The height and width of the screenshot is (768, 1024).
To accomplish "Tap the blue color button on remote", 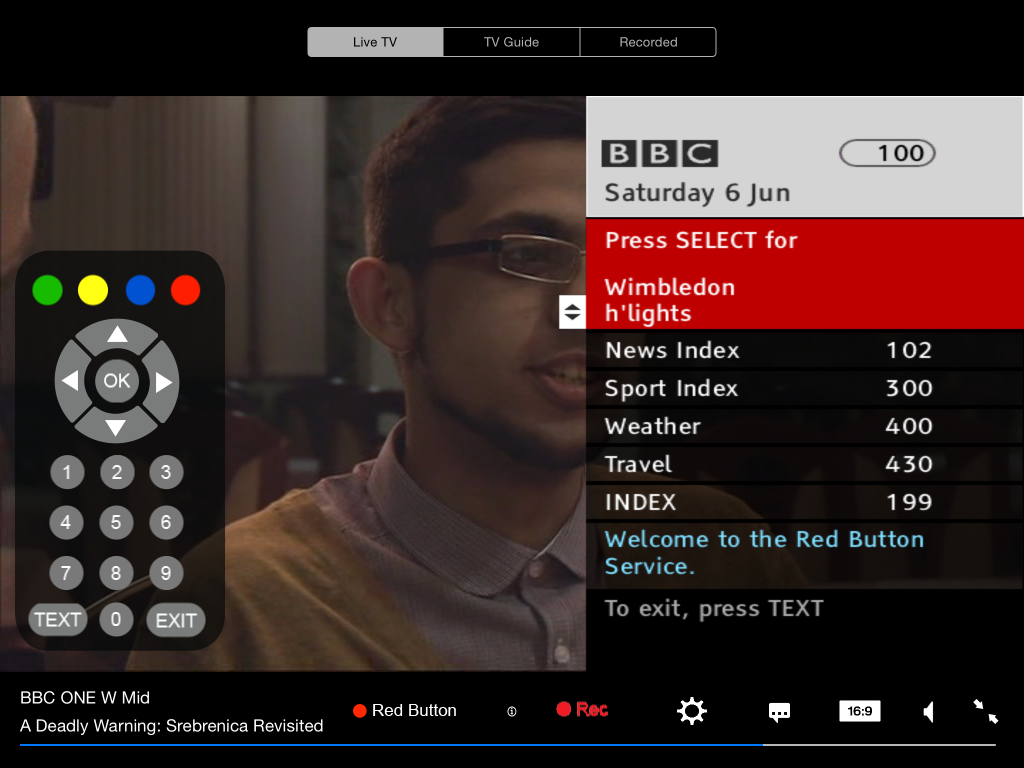I will pos(140,290).
